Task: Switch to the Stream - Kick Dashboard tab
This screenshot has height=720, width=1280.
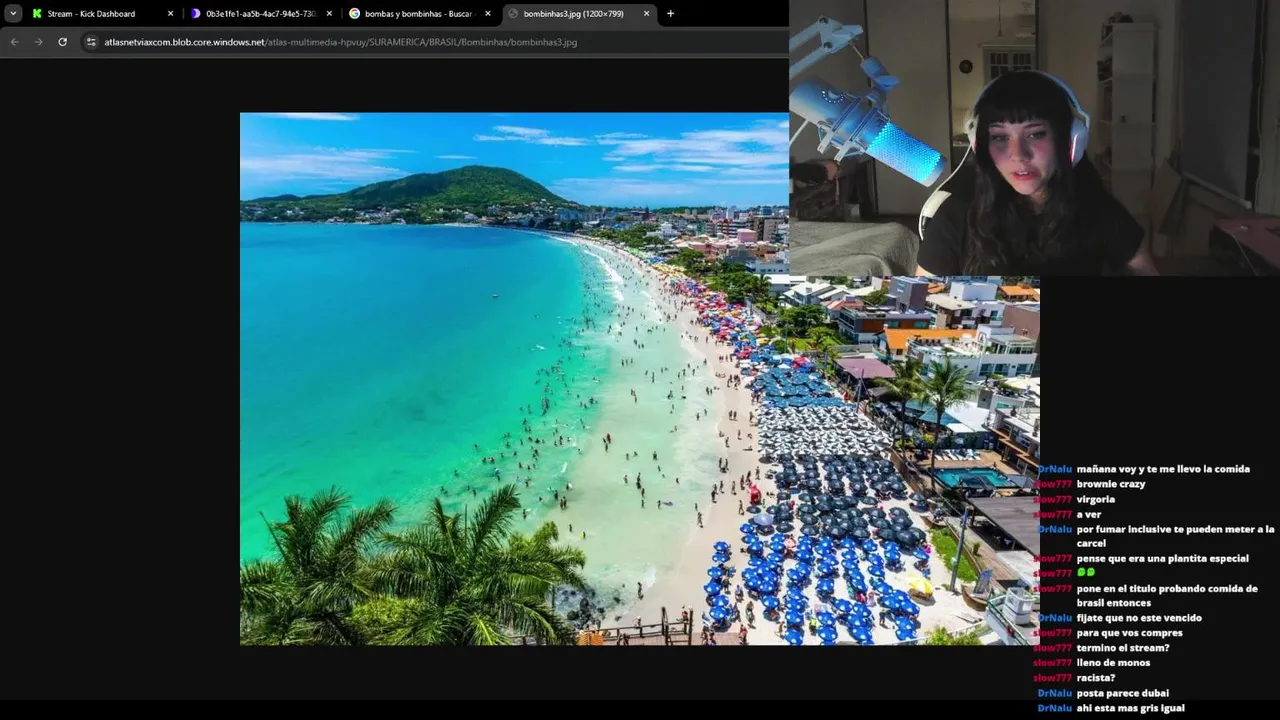Action: pos(102,14)
